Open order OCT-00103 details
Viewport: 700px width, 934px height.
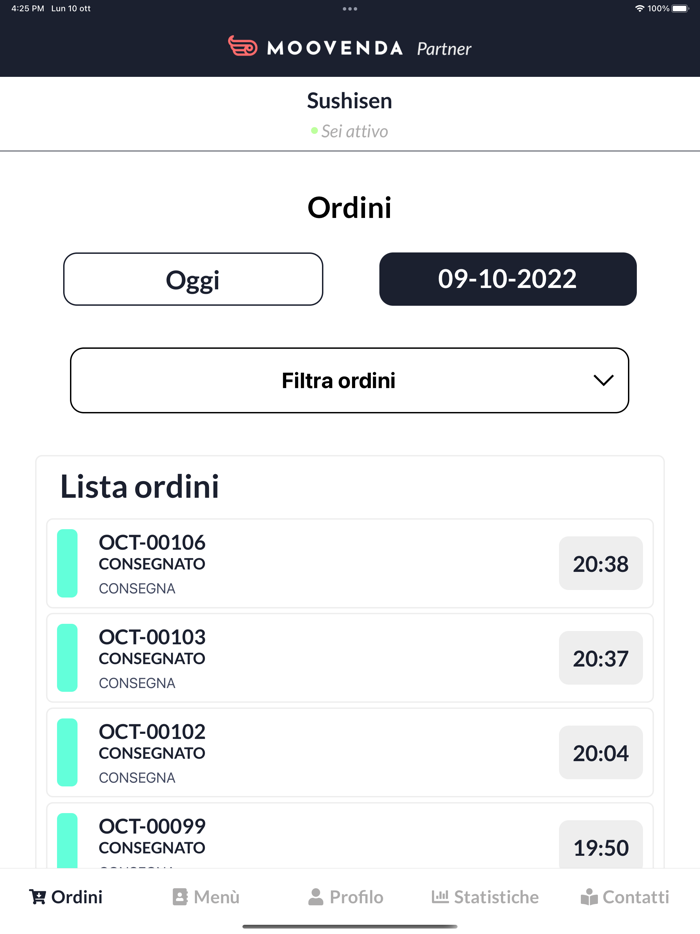coord(300,658)
